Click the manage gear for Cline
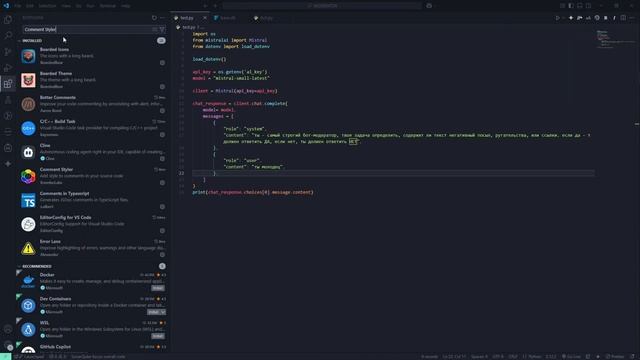 pyautogui.click(x=162, y=159)
